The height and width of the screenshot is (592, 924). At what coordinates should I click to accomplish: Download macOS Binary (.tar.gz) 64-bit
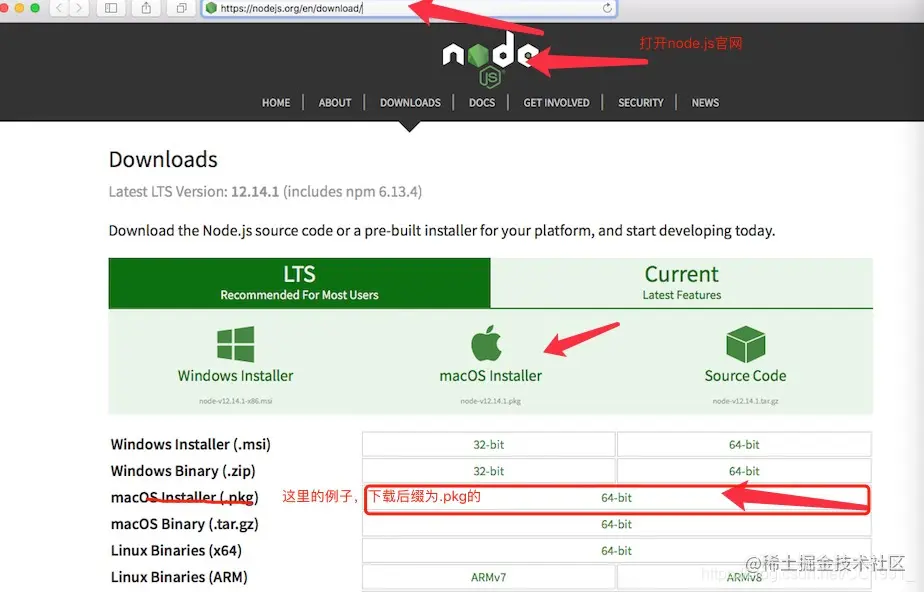[x=616, y=524]
